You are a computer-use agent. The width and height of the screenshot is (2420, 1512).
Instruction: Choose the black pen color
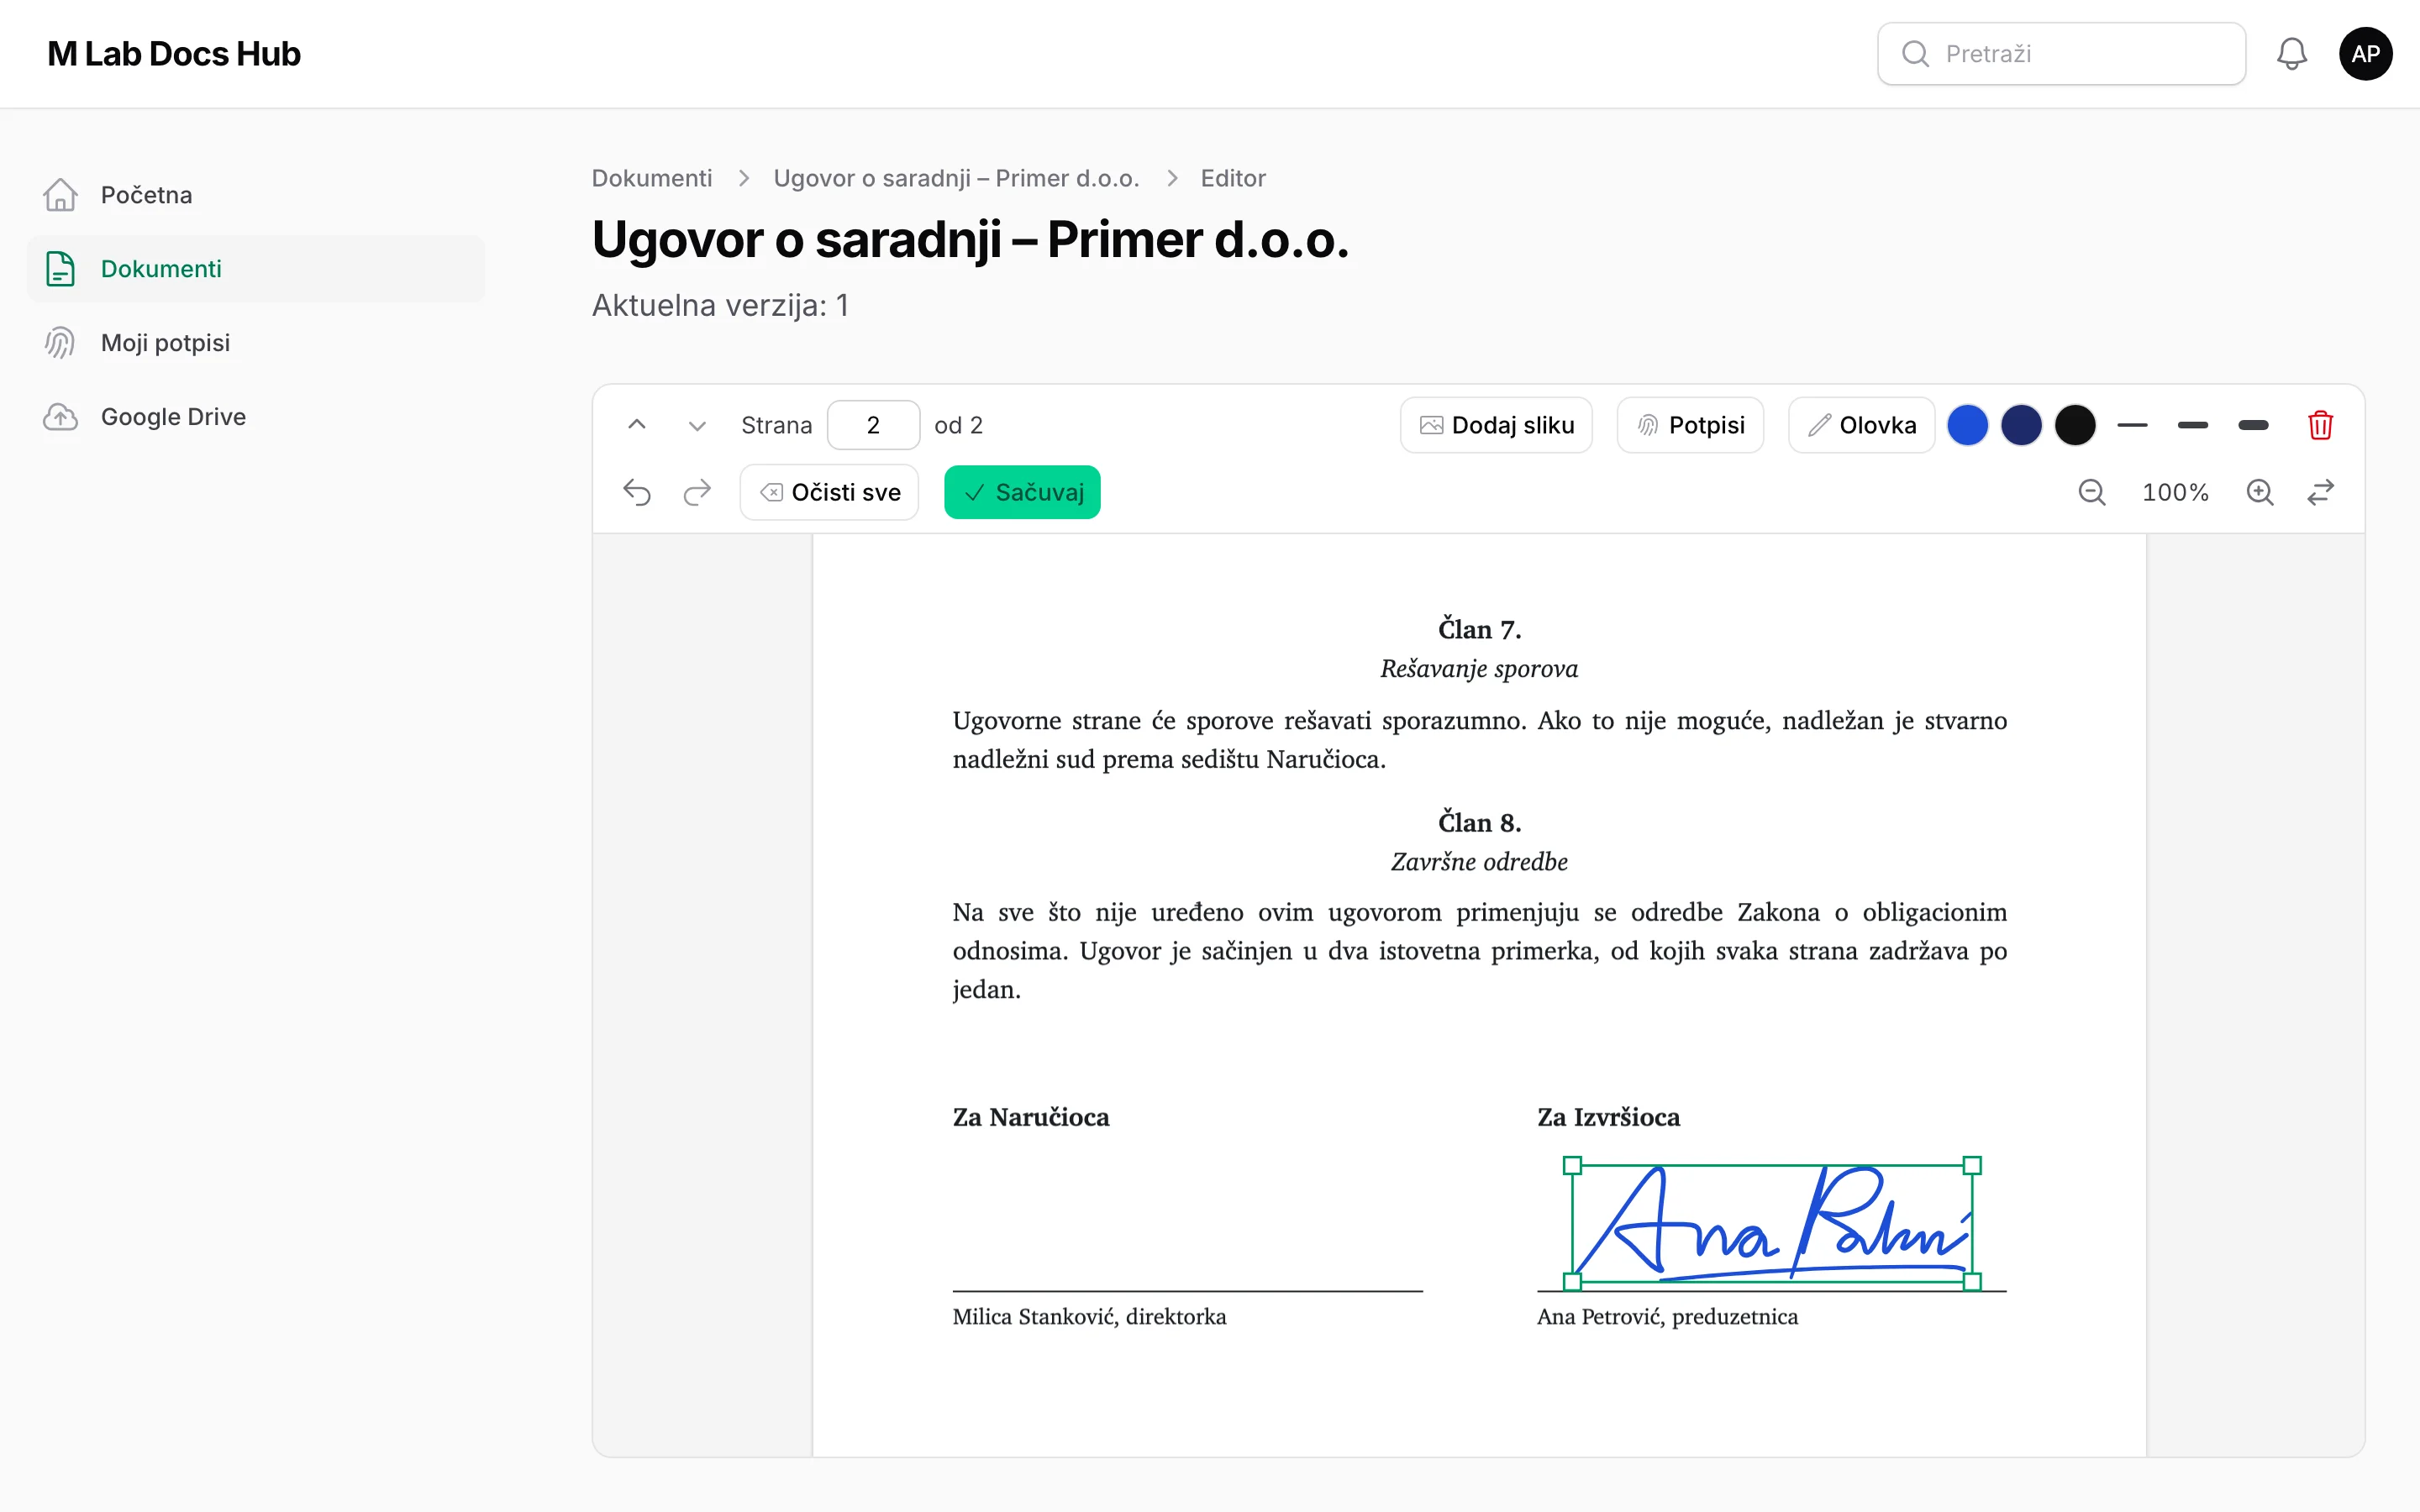2075,425
